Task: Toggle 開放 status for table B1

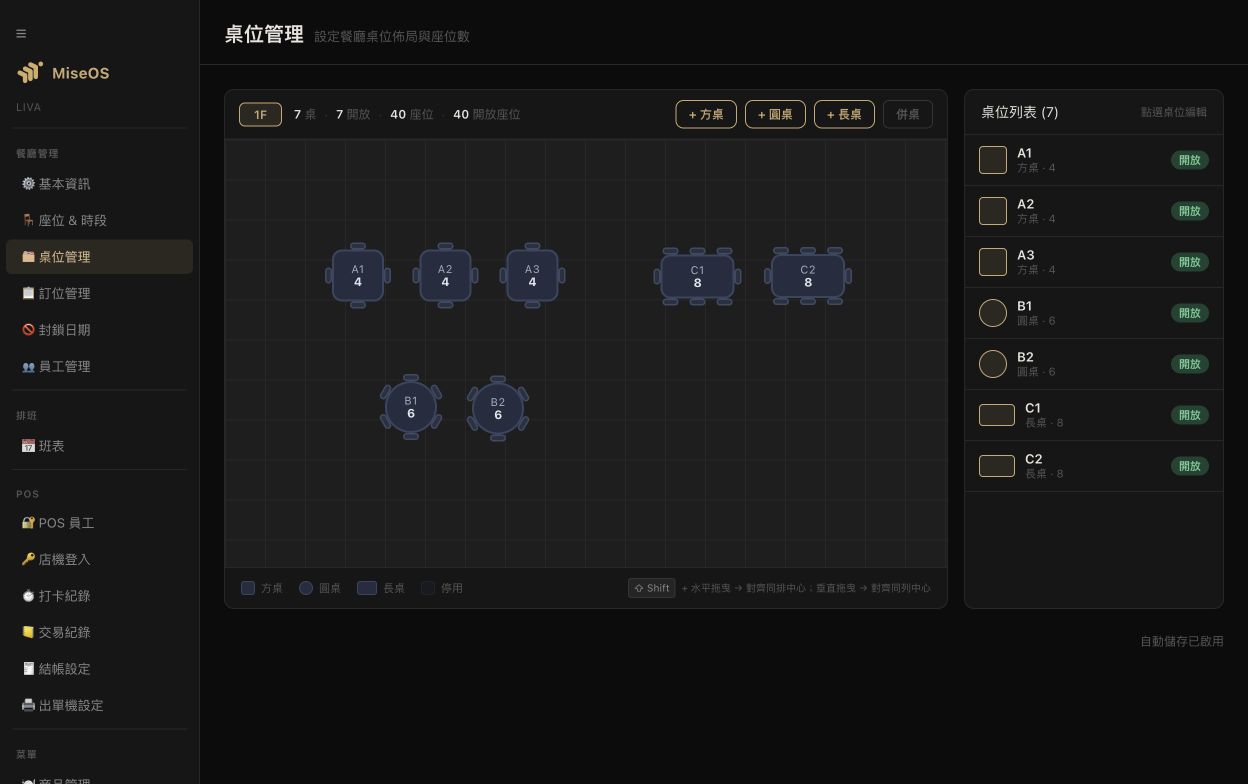Action: (1190, 313)
